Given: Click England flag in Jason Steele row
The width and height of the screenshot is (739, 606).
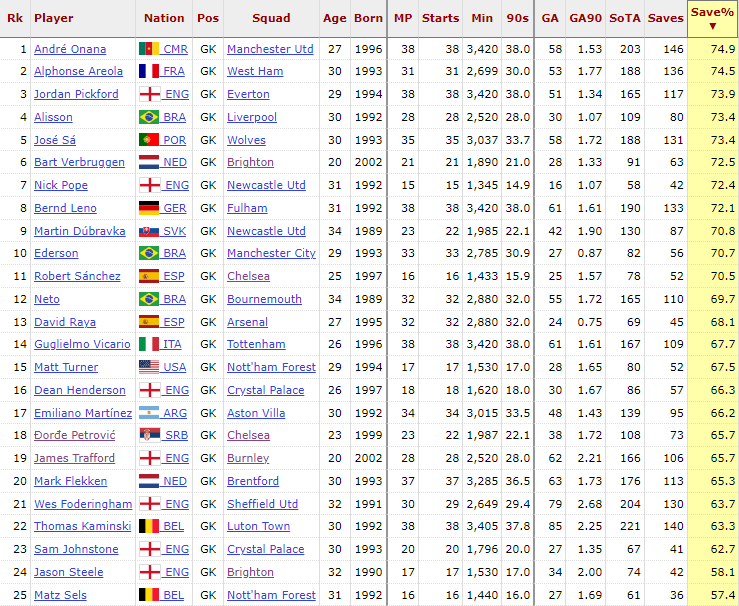Looking at the screenshot, I should pyautogui.click(x=150, y=572).
